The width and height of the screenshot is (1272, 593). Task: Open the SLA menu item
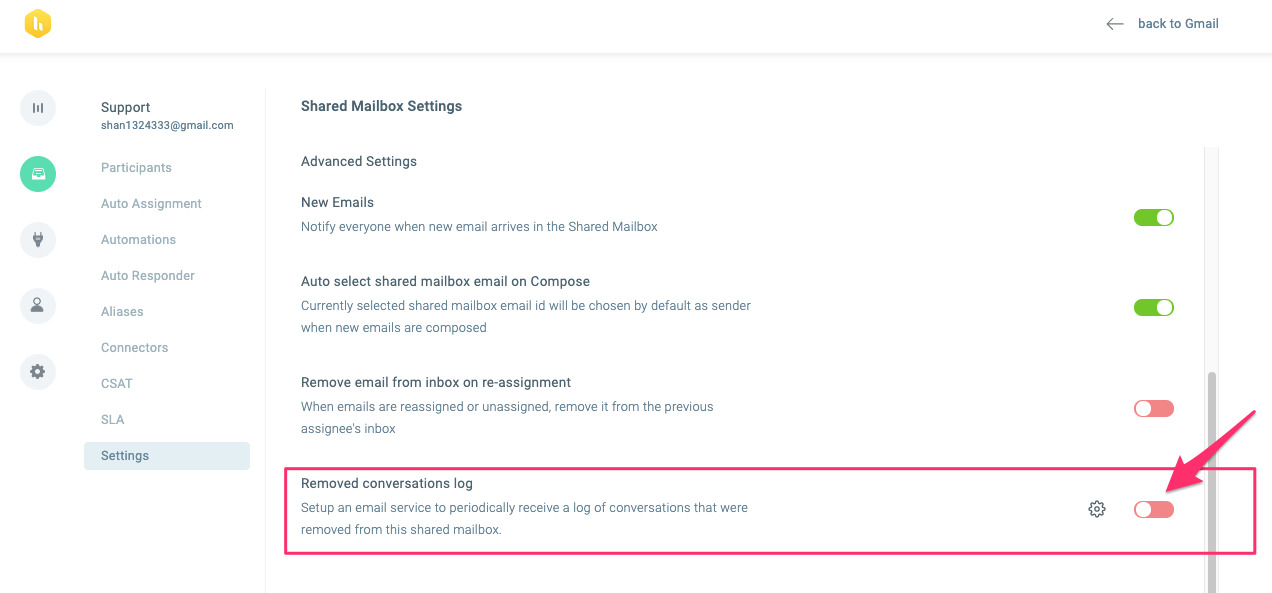pos(112,420)
